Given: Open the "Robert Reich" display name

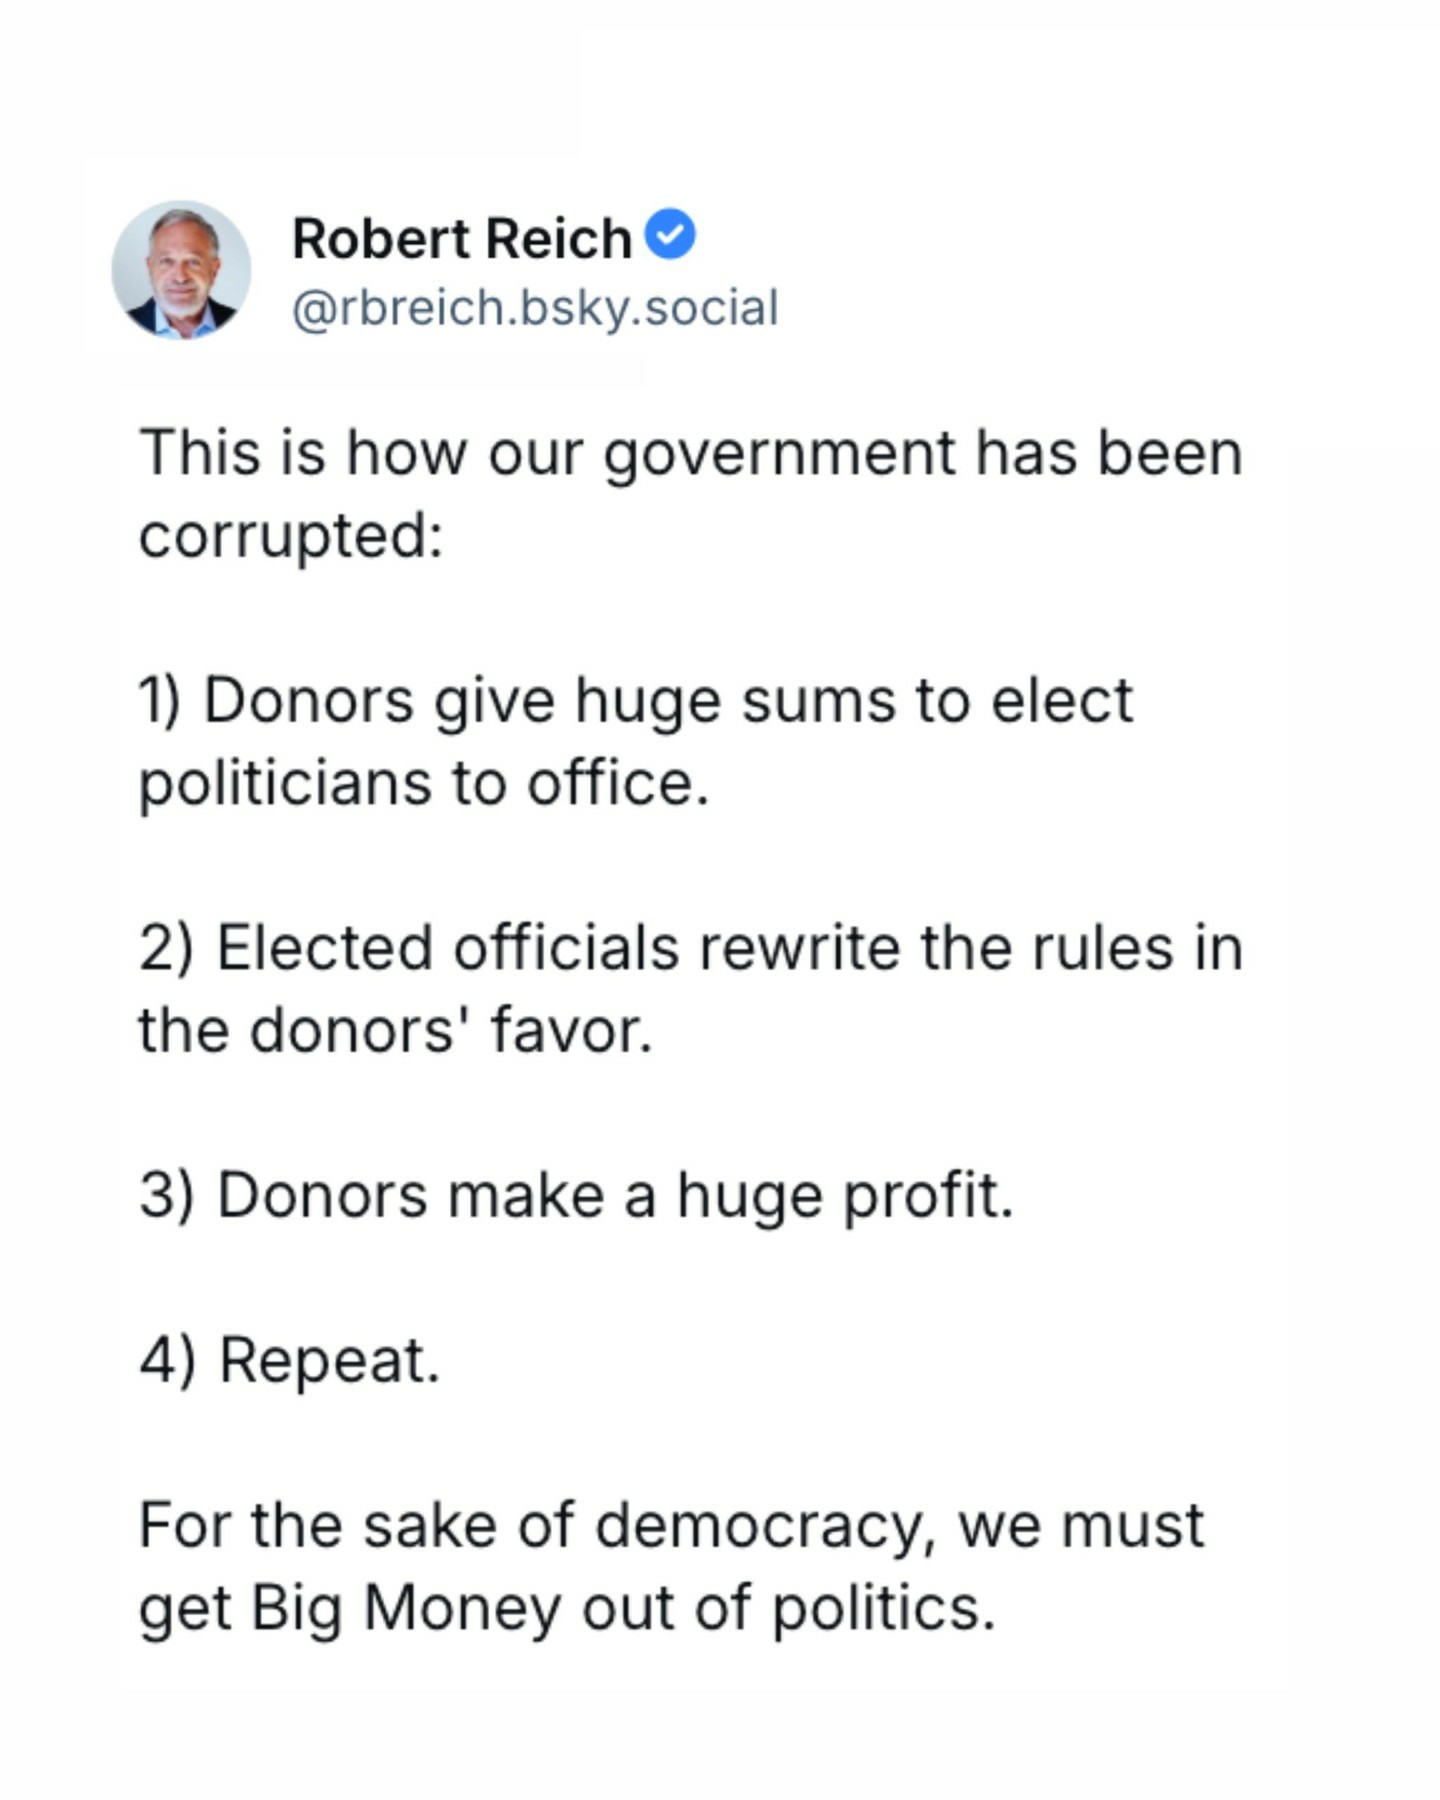Looking at the screenshot, I should pyautogui.click(x=461, y=239).
